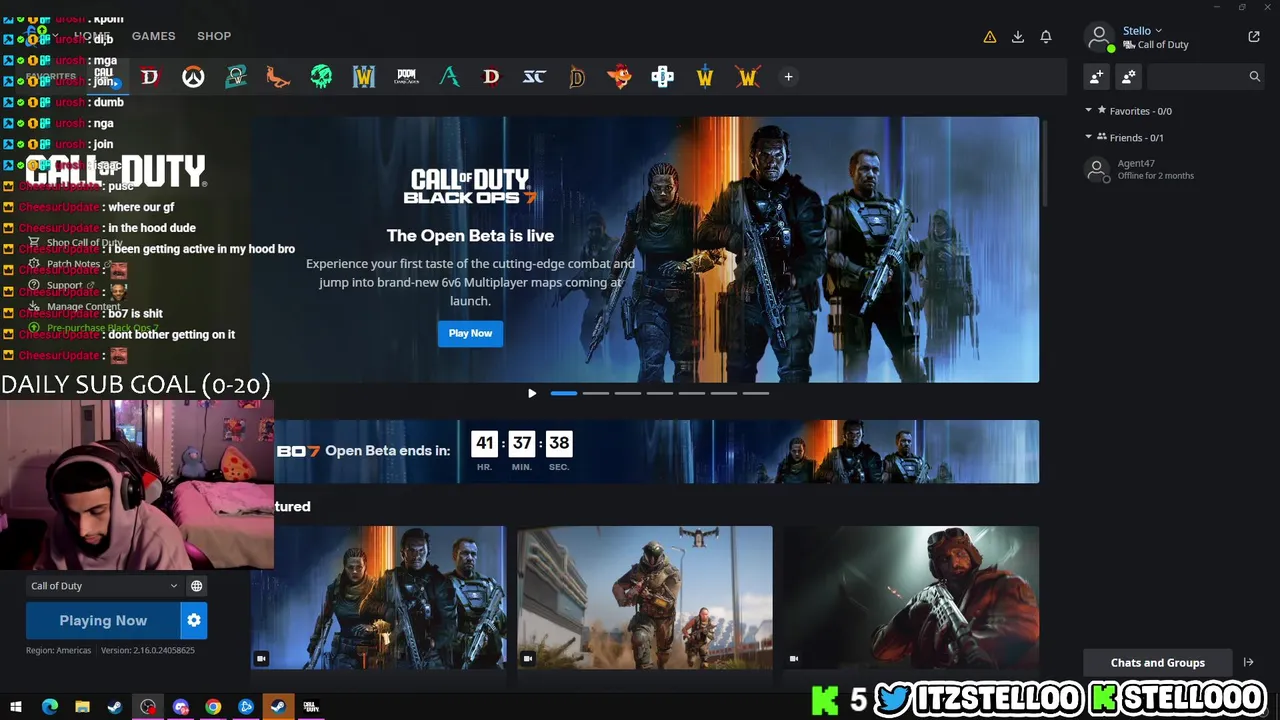Pop out the social panel
1280x720 pixels.
coord(1254,37)
